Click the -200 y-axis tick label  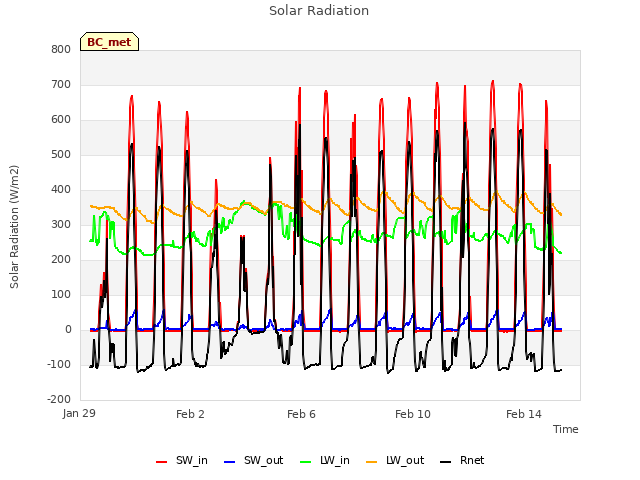pos(59,400)
